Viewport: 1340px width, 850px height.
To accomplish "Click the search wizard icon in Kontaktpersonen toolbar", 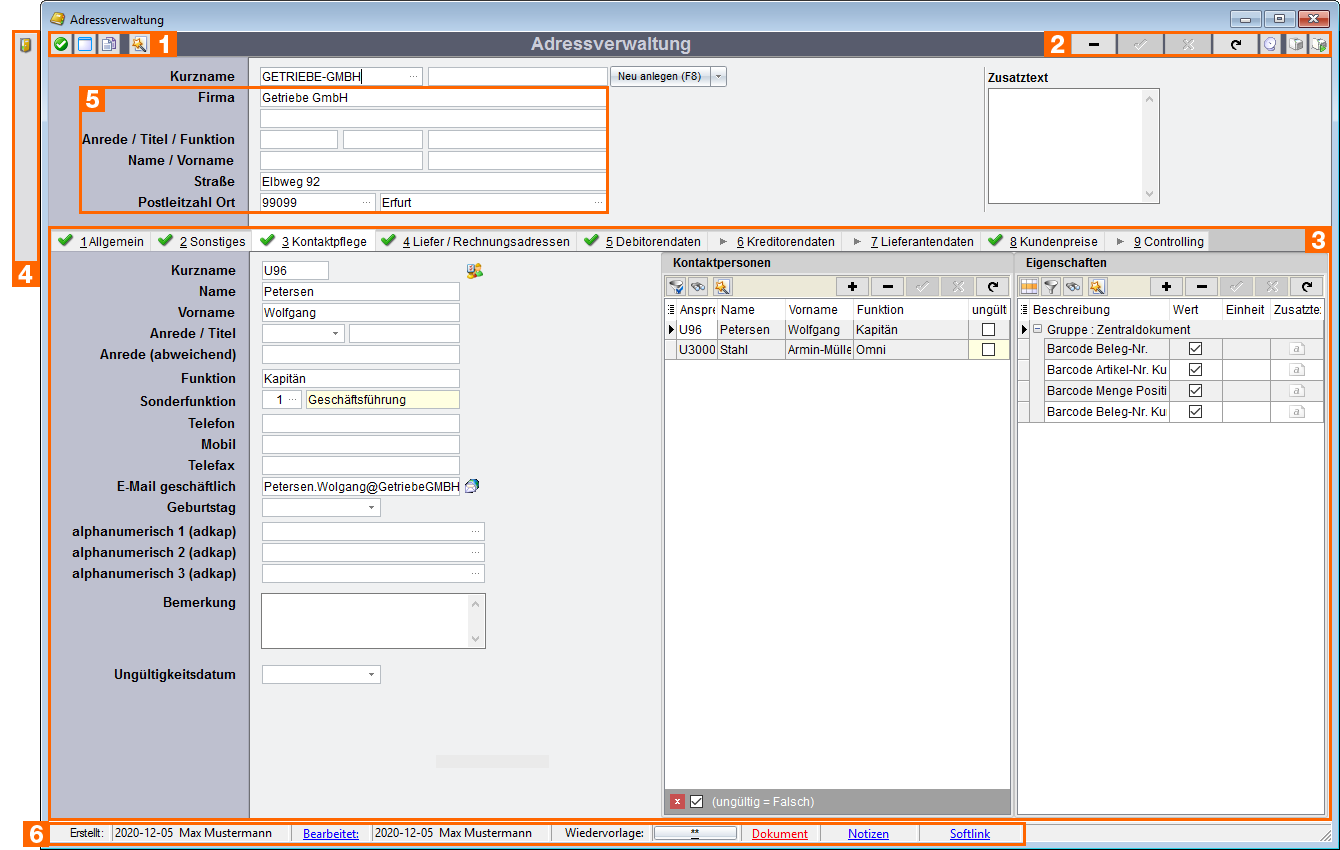I will (722, 286).
